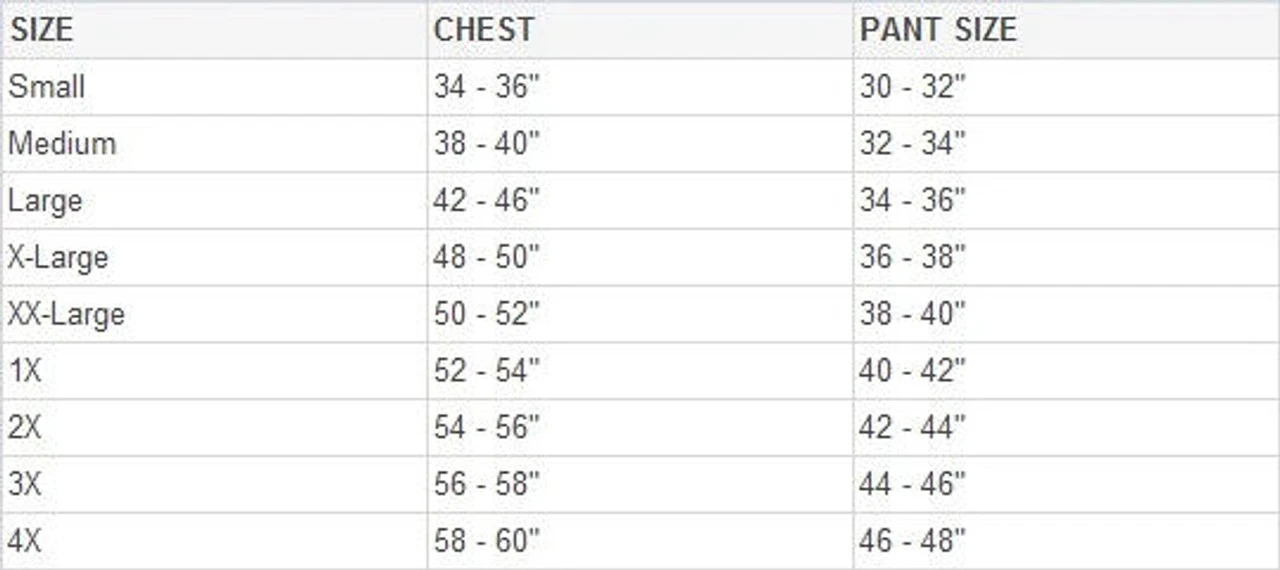Select pant size 36 - 38" for X-Large
Image resolution: width=1280 pixels, height=570 pixels.
point(912,258)
